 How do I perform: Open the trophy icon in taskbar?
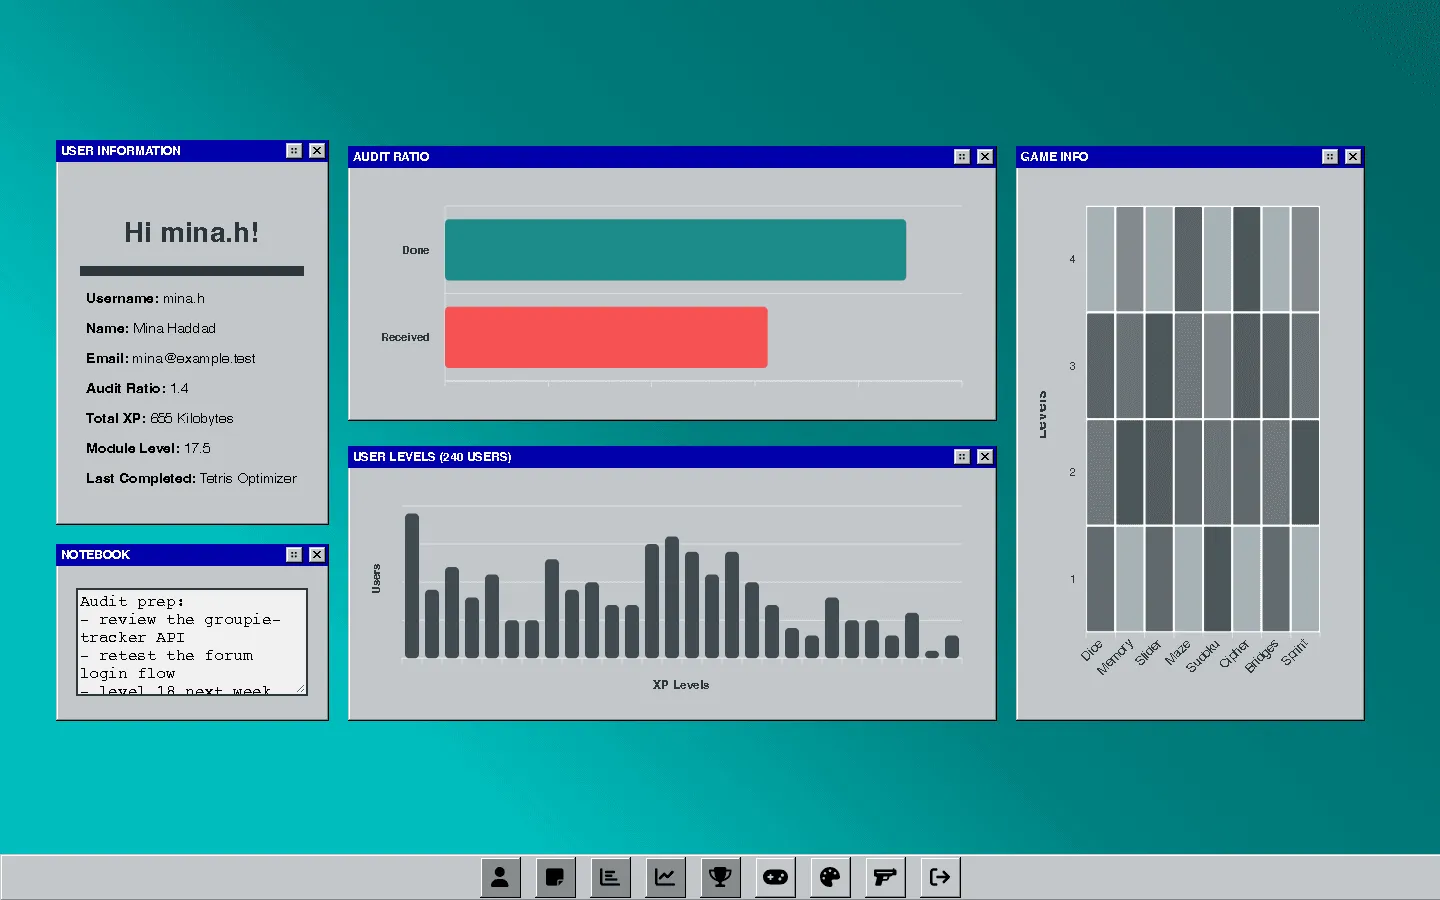(x=720, y=877)
